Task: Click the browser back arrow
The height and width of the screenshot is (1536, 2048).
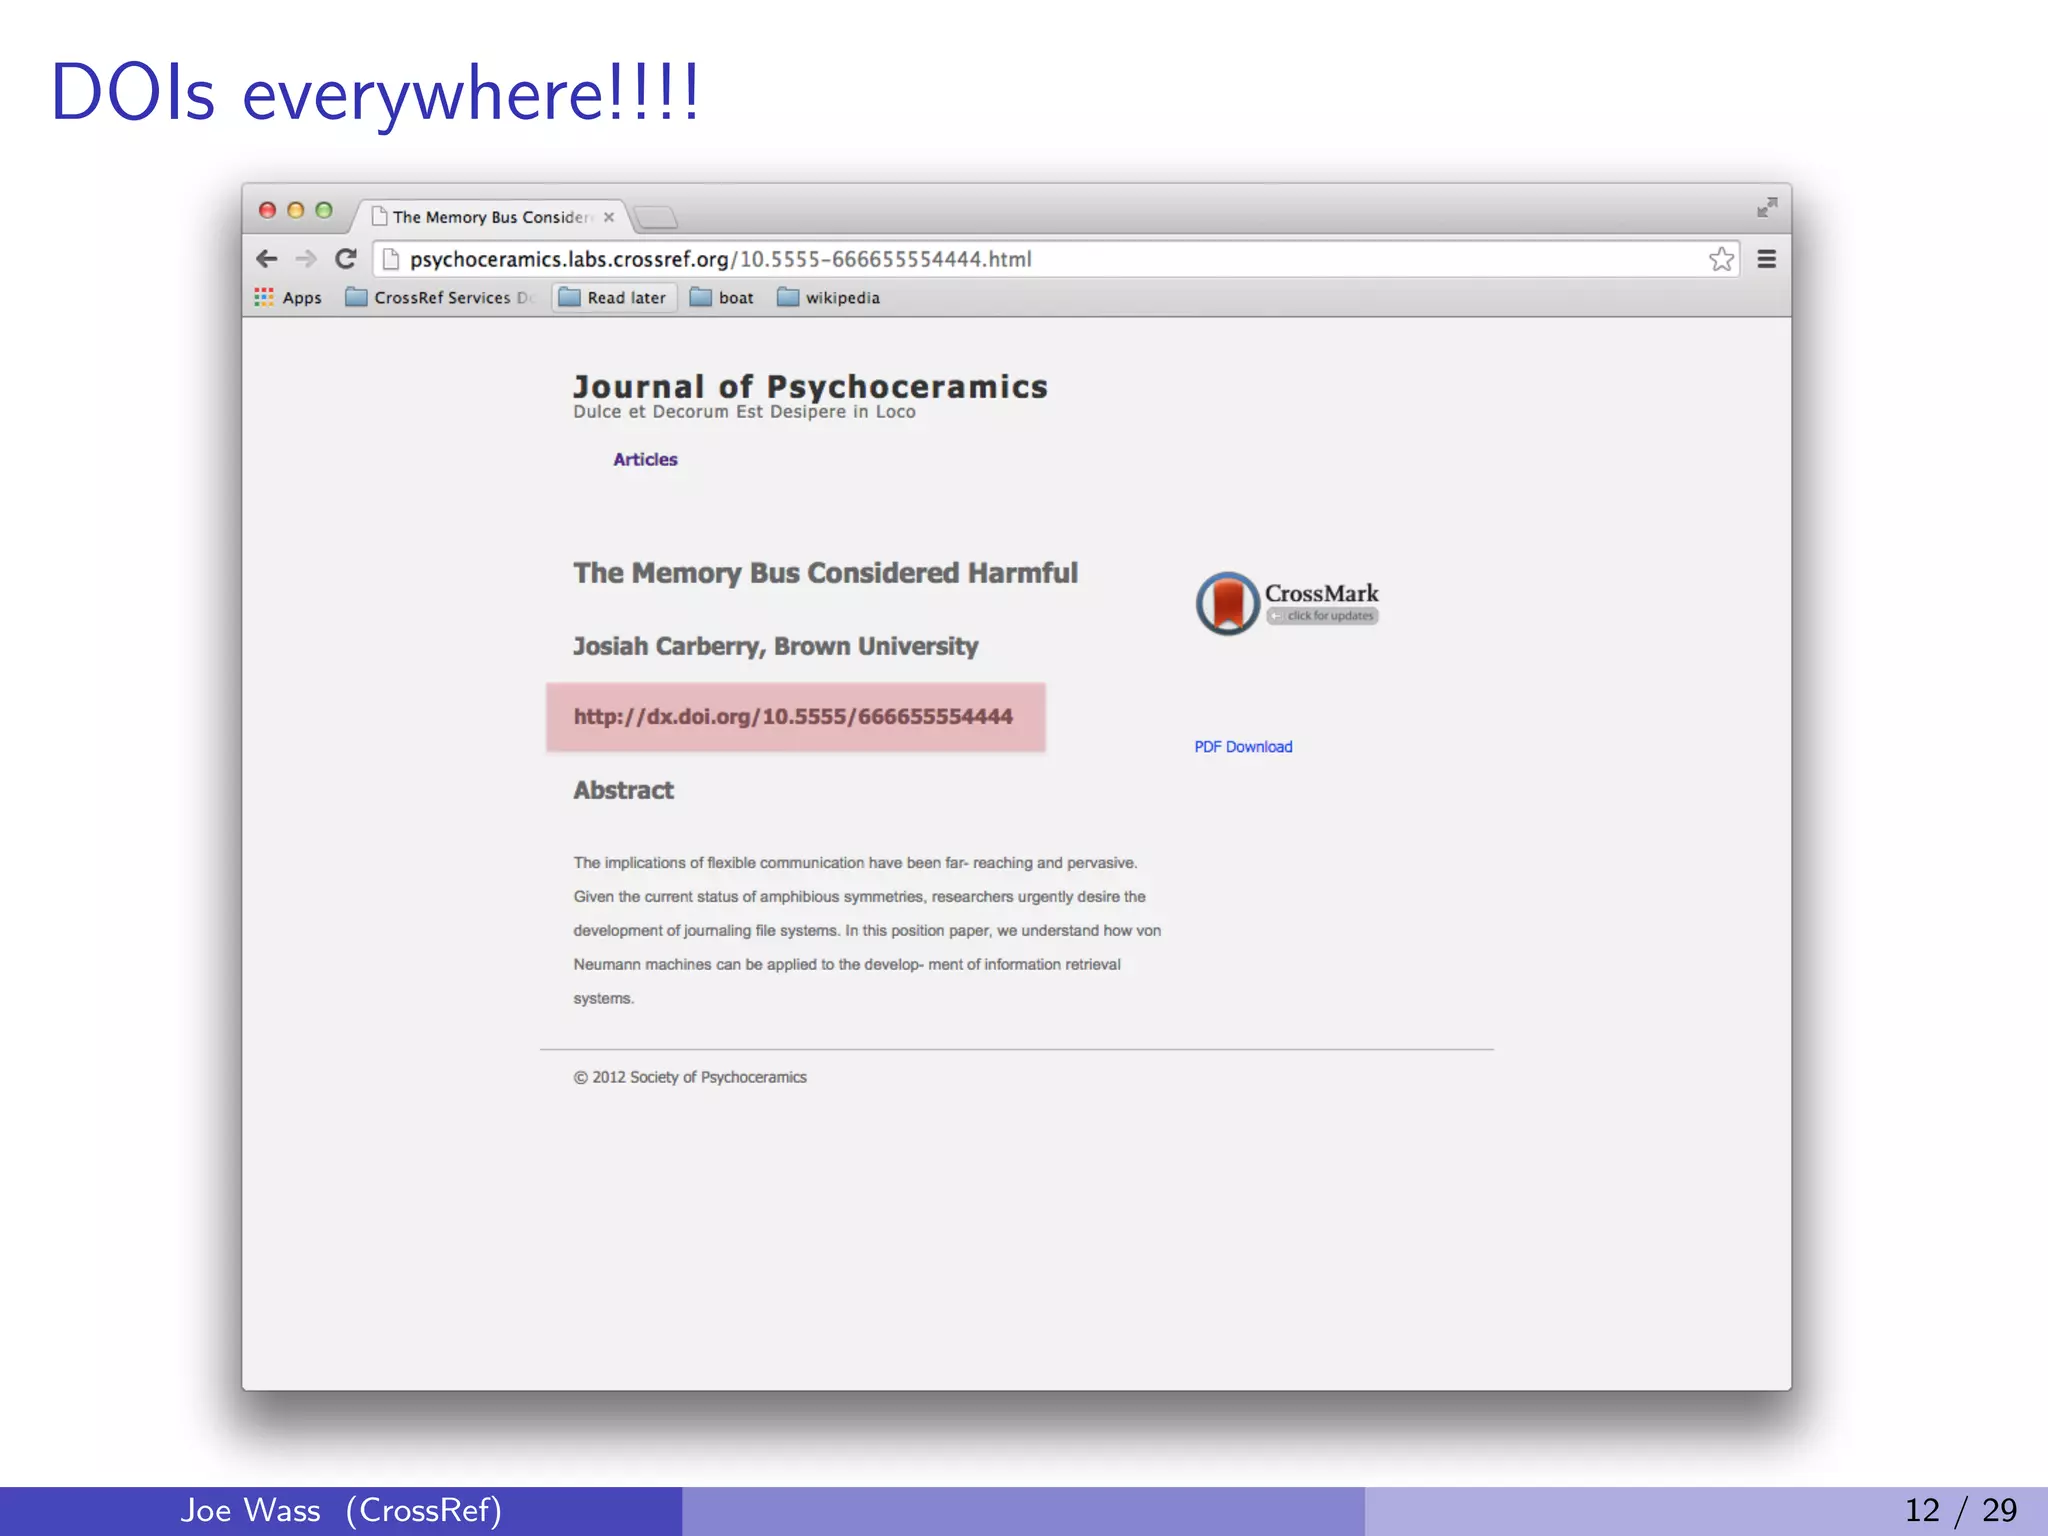Action: (266, 259)
